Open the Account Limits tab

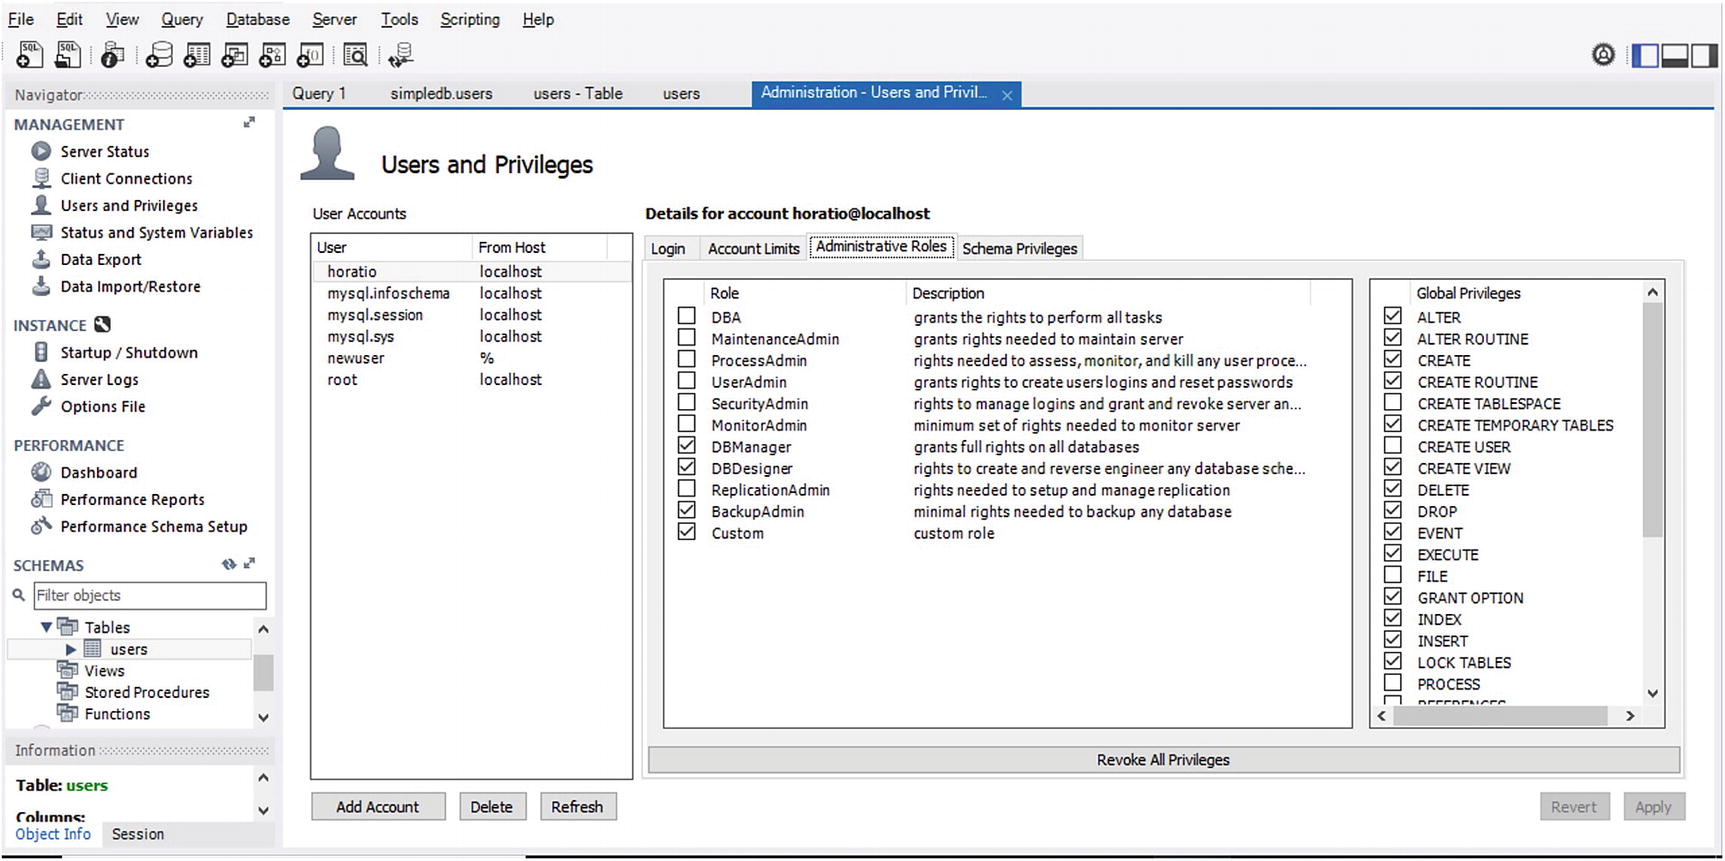754,248
